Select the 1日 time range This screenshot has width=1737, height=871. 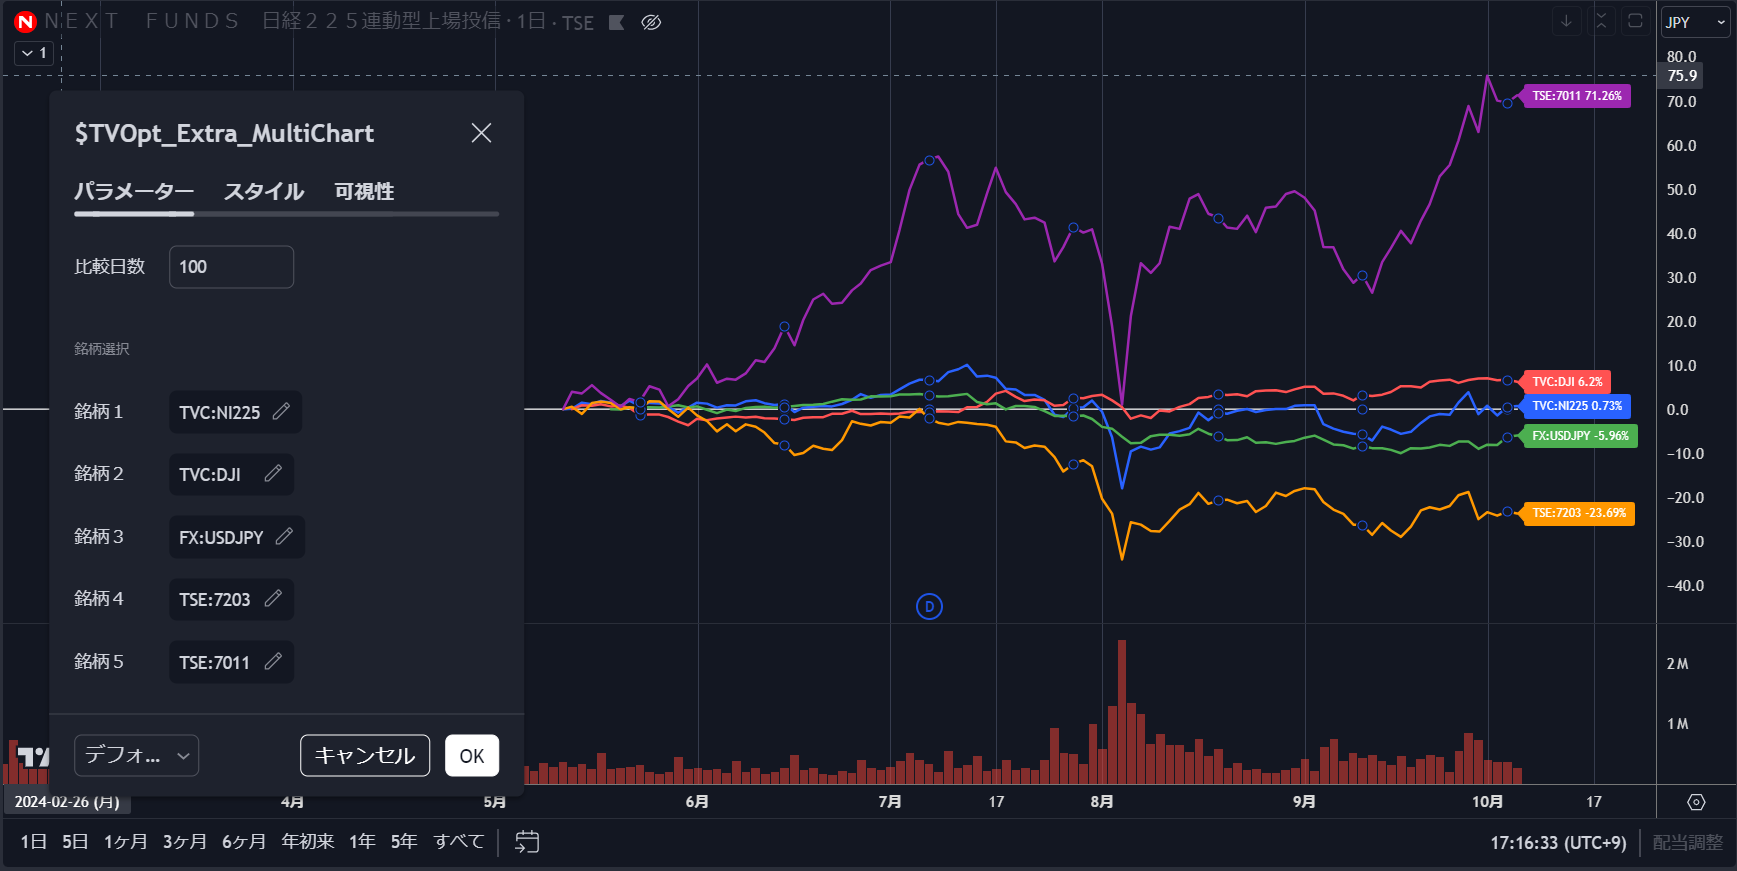pos(33,842)
